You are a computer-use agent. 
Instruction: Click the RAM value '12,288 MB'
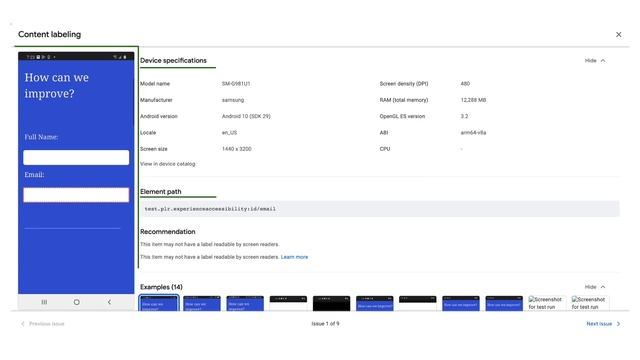[x=473, y=100]
